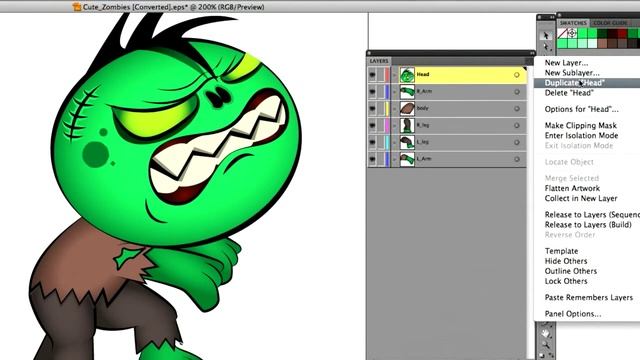640x360 pixels.
Task: Open Panel Options... menu entry
Action: pos(573,314)
